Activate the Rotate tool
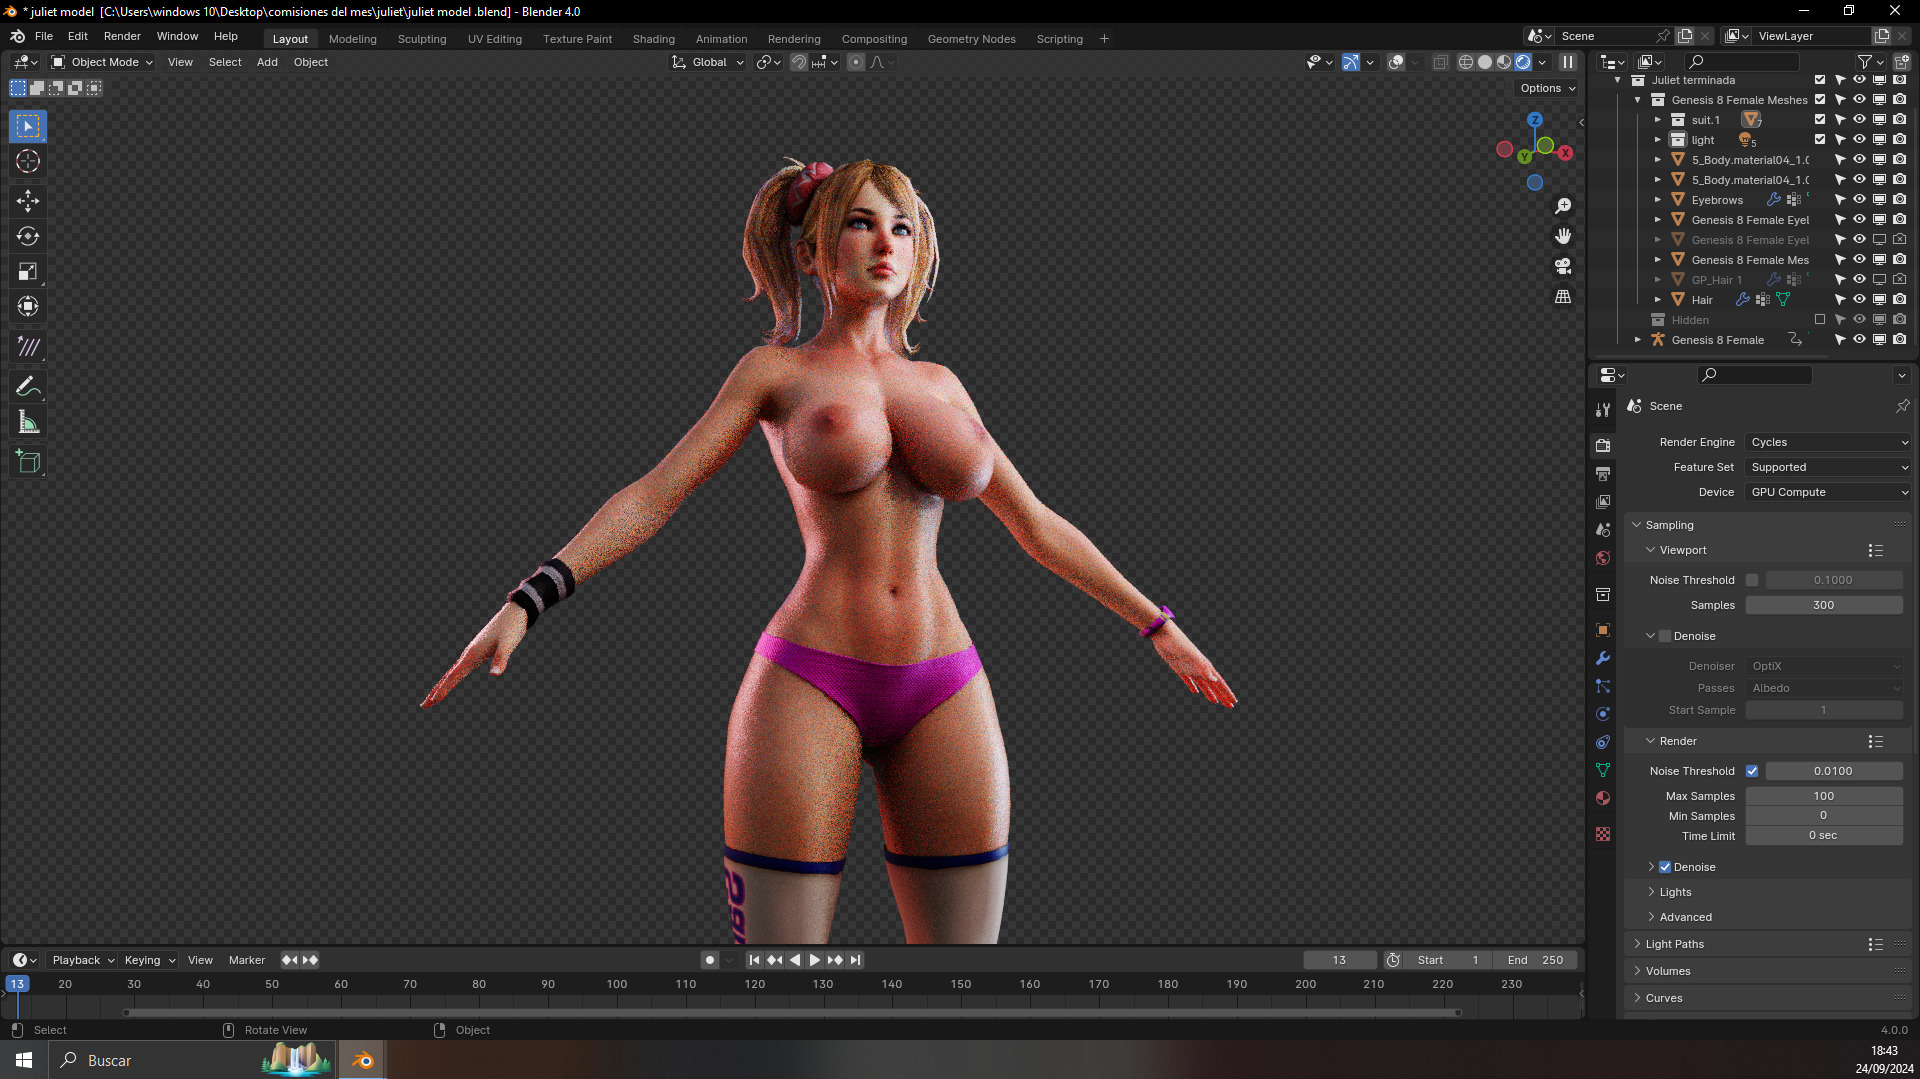 tap(28, 236)
